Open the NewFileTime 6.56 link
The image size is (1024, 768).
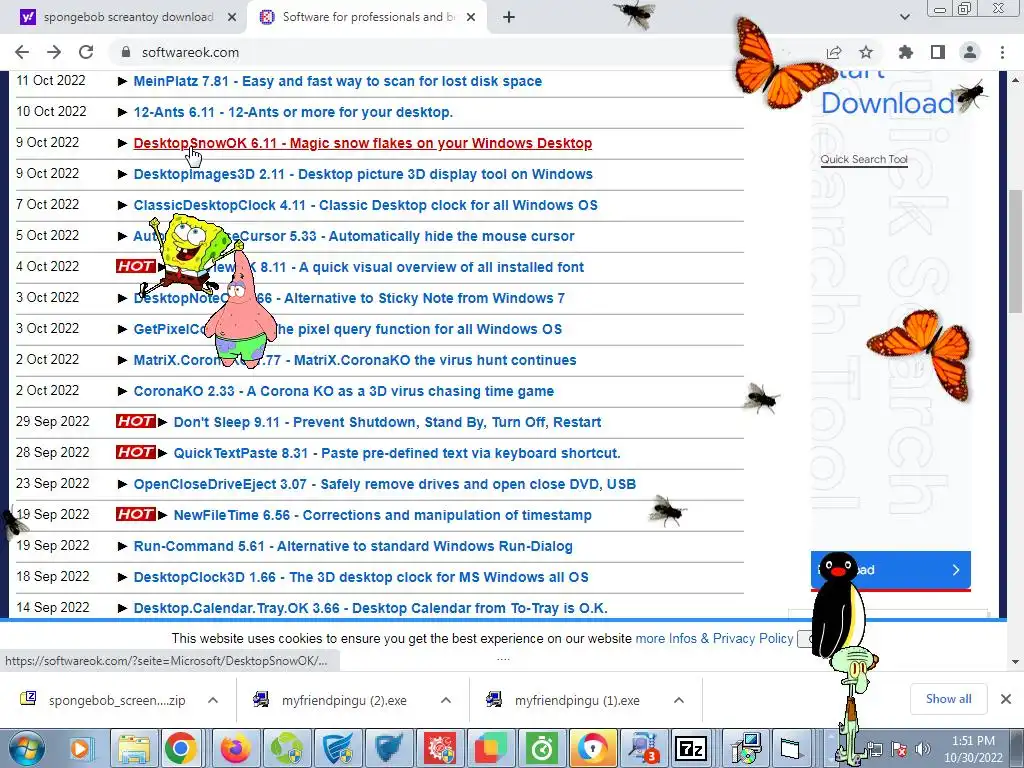click(x=383, y=515)
